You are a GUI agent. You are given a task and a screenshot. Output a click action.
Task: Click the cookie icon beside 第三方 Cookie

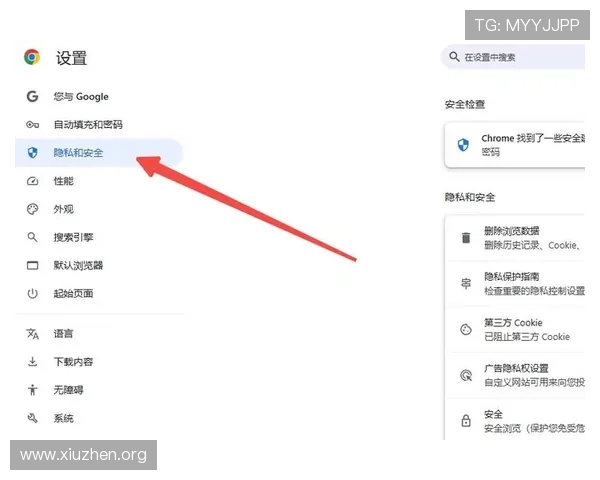point(466,330)
